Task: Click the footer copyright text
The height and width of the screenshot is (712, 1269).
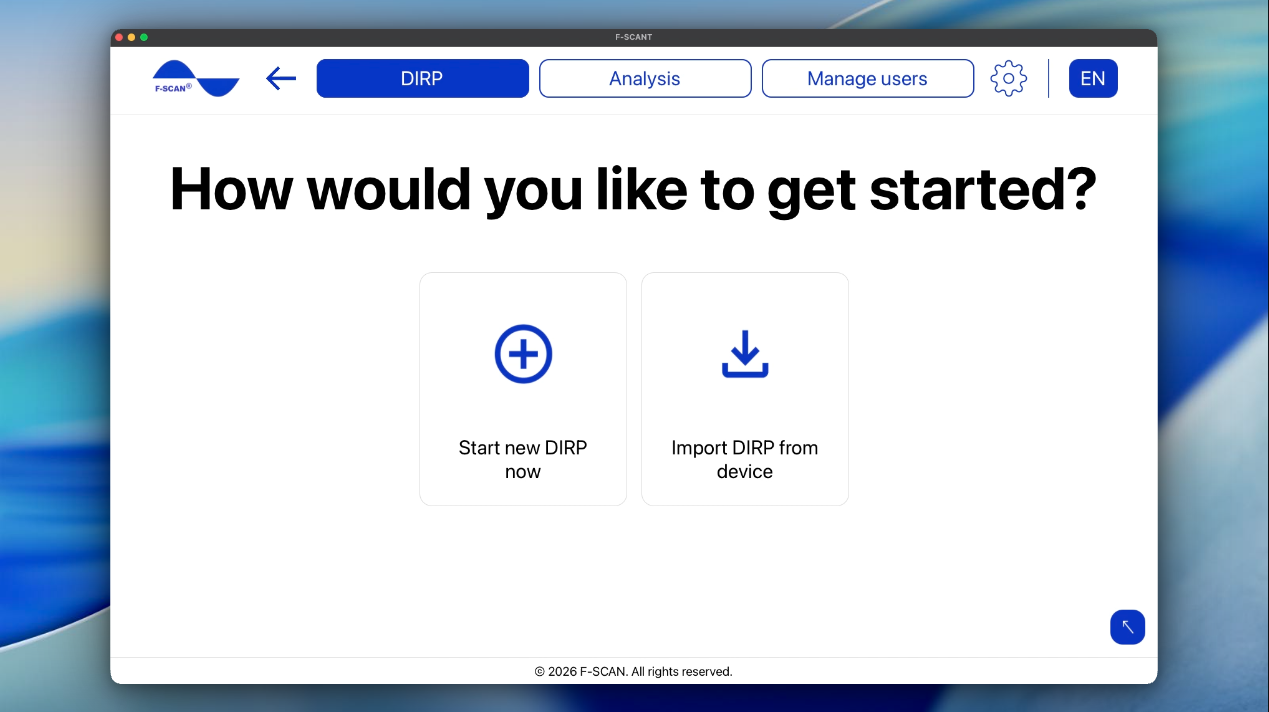Action: pyautogui.click(x=634, y=671)
